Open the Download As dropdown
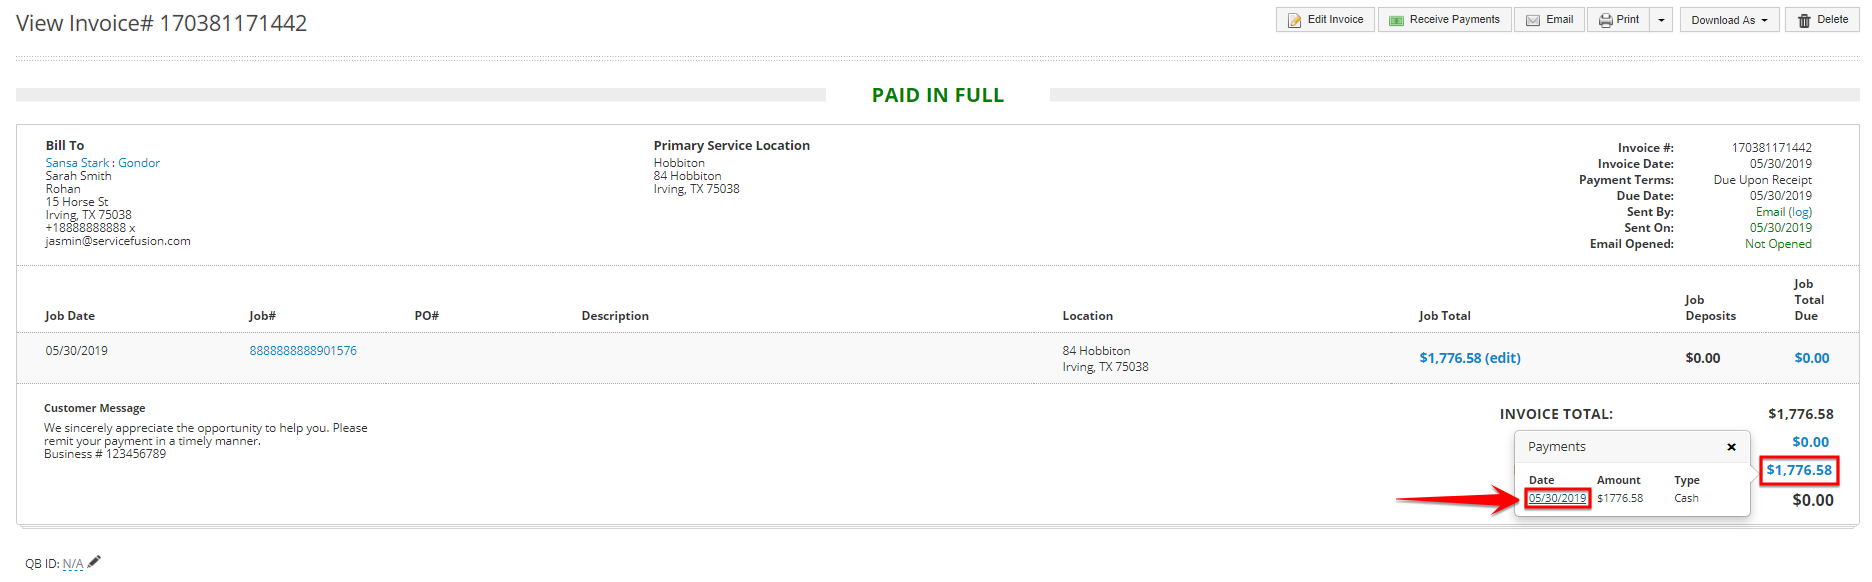Screen dimensions: 1872x582 [1729, 20]
